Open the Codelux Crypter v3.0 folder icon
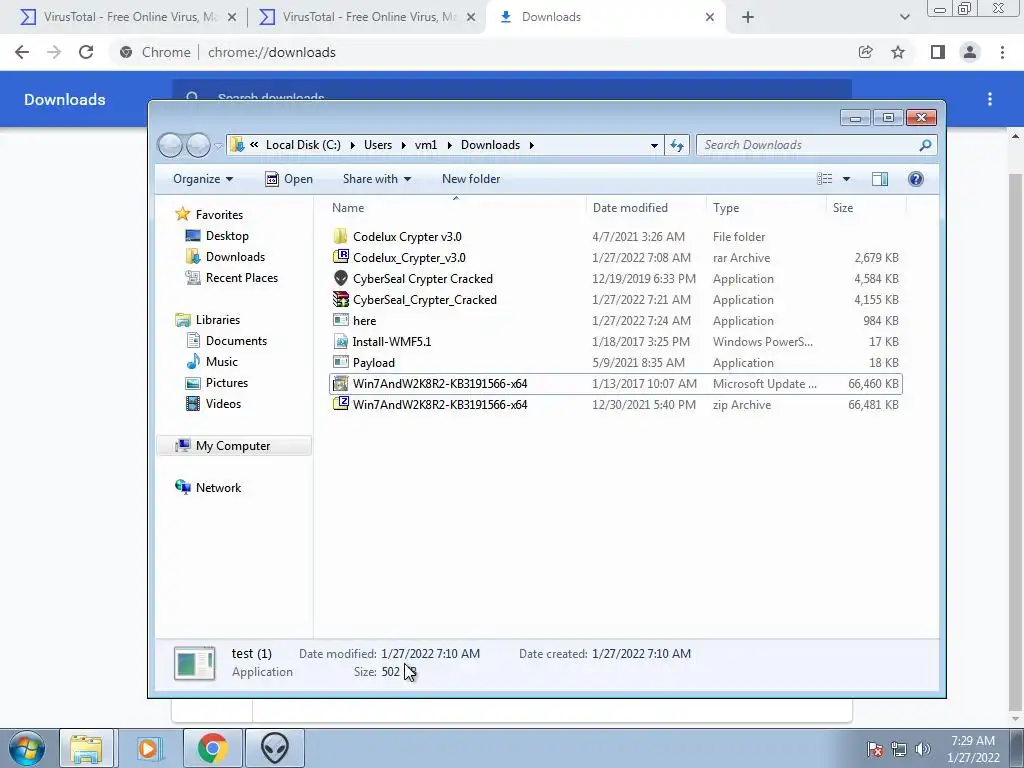Viewport: 1024px width, 768px height. point(340,236)
